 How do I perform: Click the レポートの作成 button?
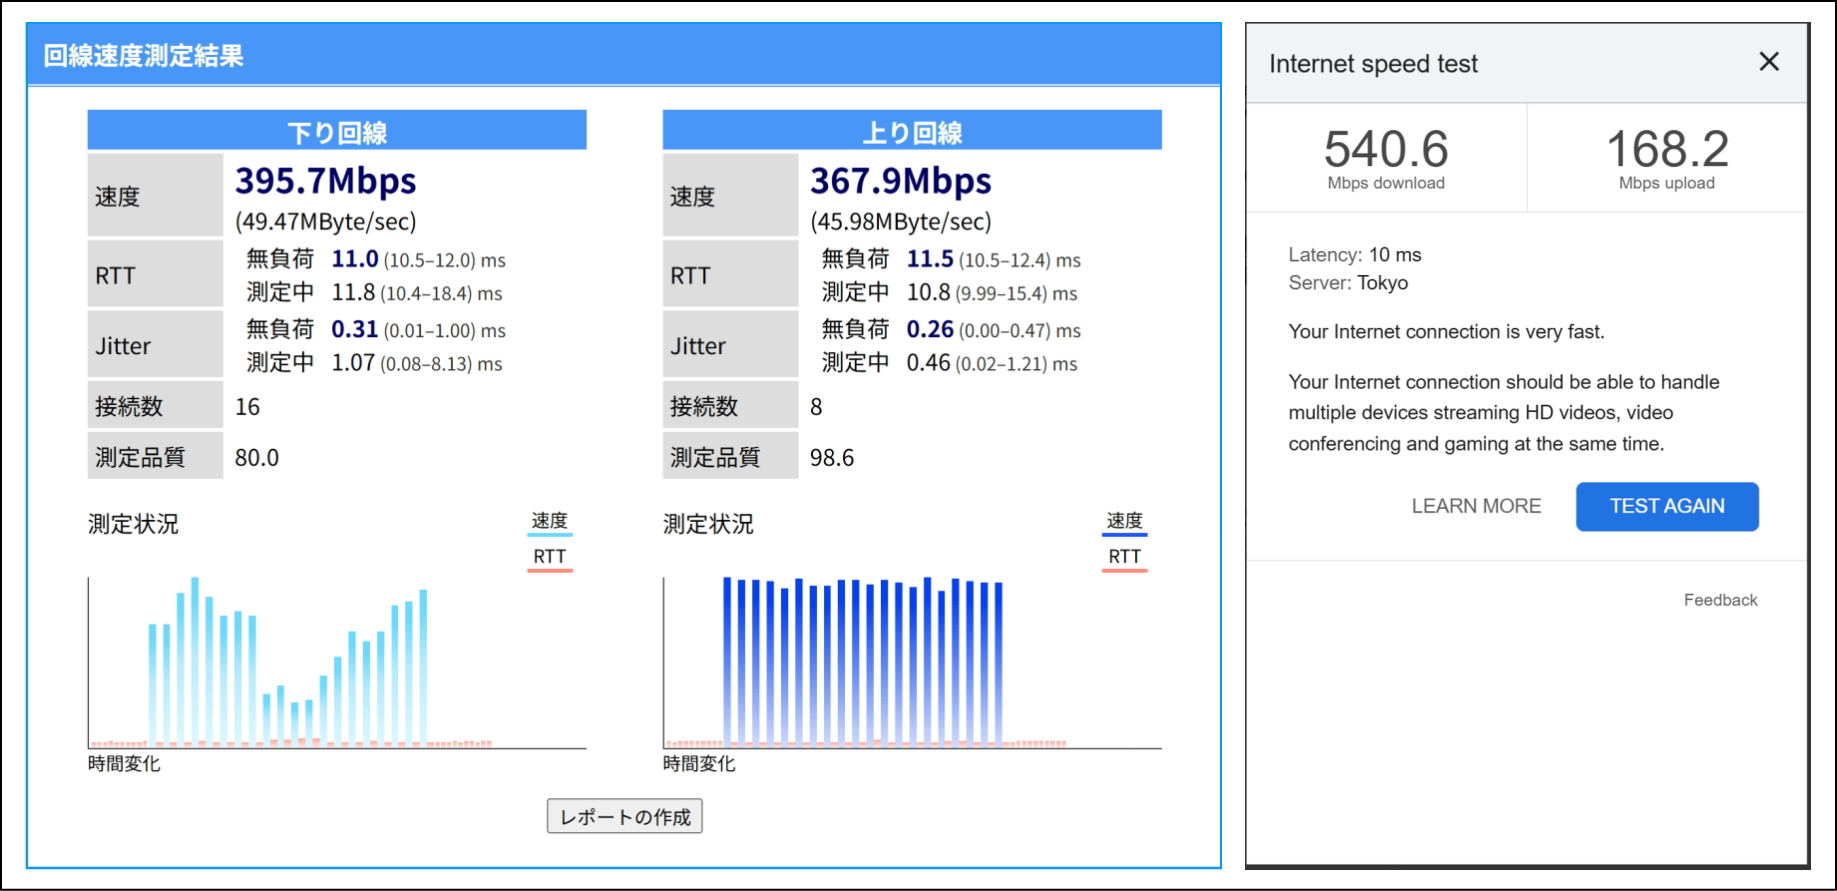pos(625,816)
